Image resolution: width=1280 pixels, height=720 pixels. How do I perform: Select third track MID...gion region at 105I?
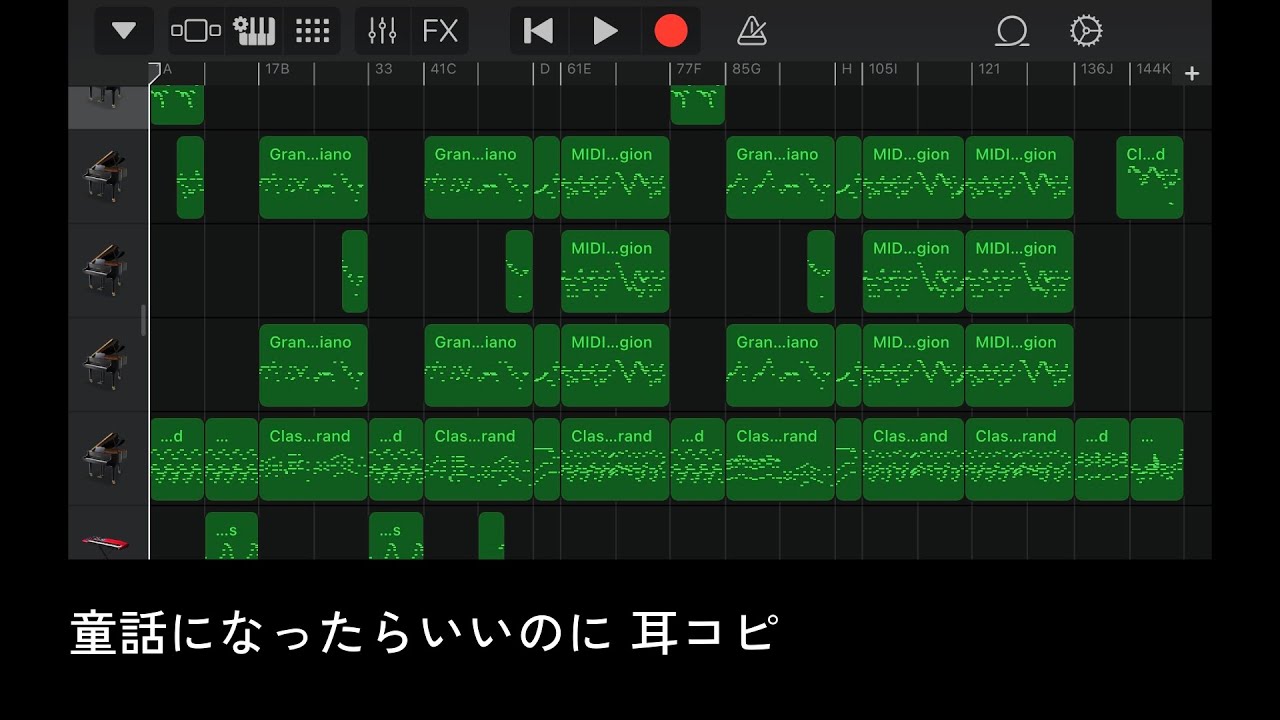click(913, 271)
